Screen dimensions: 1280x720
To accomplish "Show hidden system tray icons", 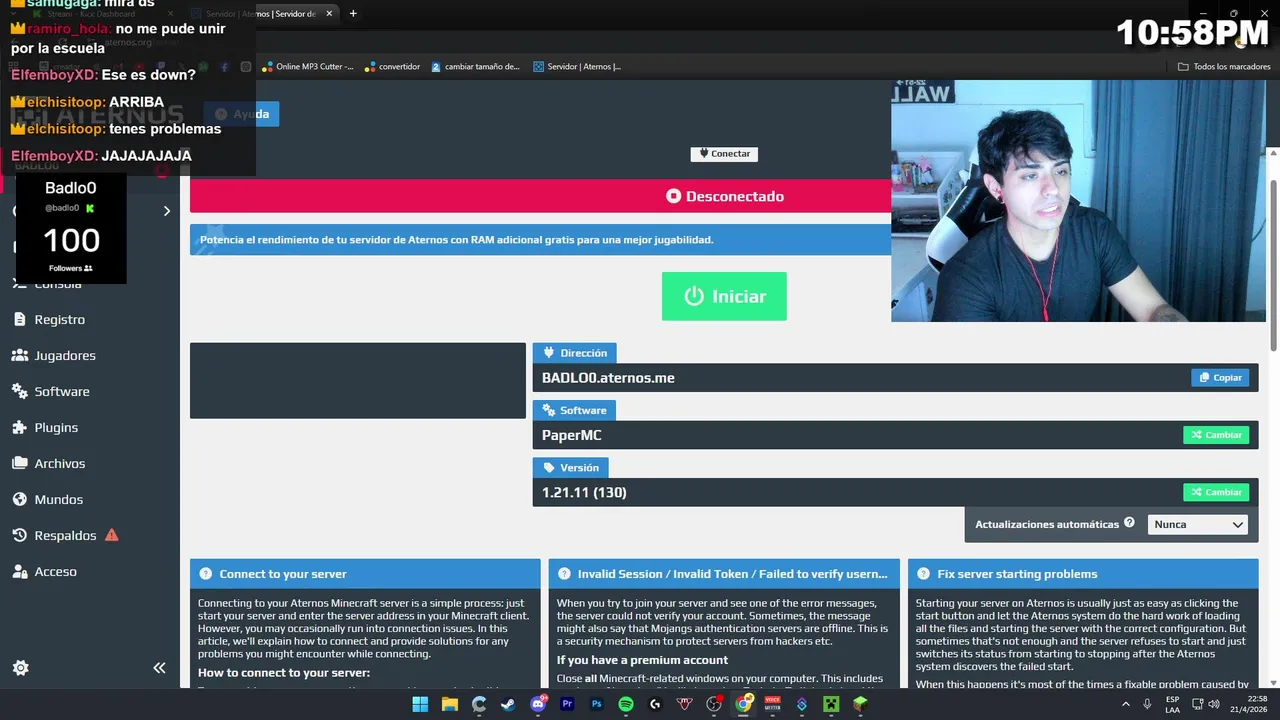I will (1124, 704).
